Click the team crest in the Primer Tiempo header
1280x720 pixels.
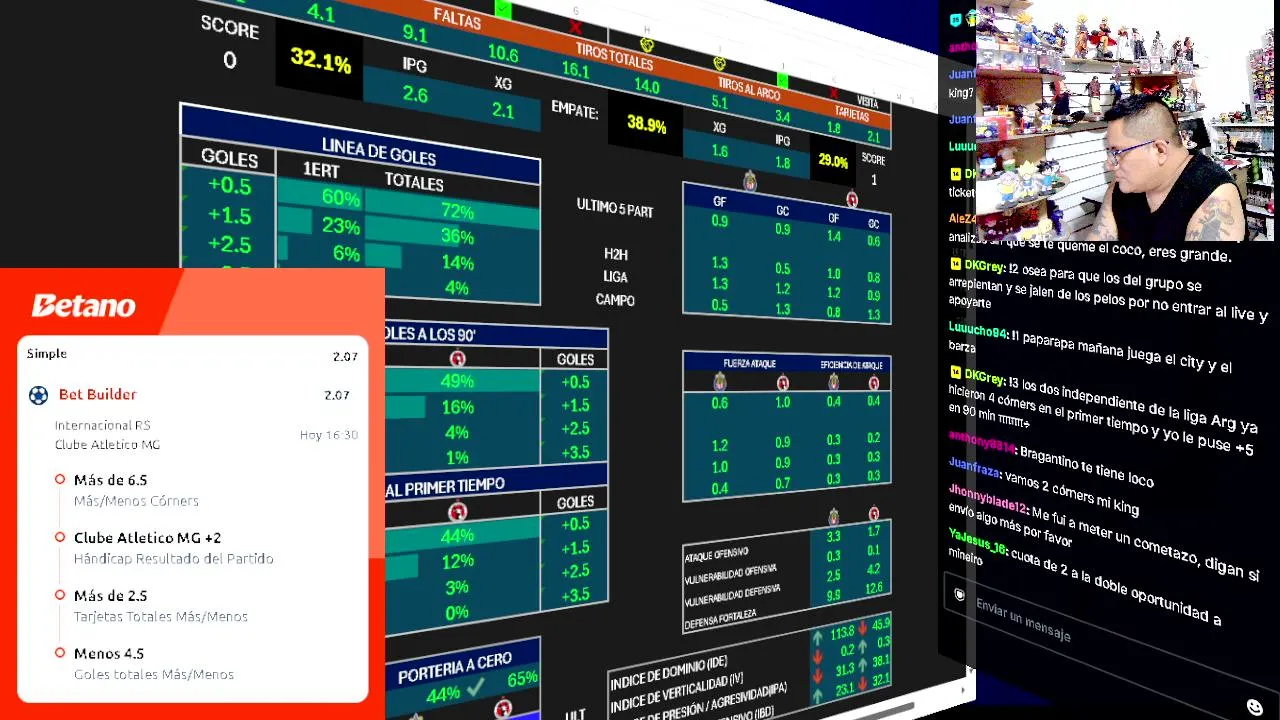[x=458, y=511]
